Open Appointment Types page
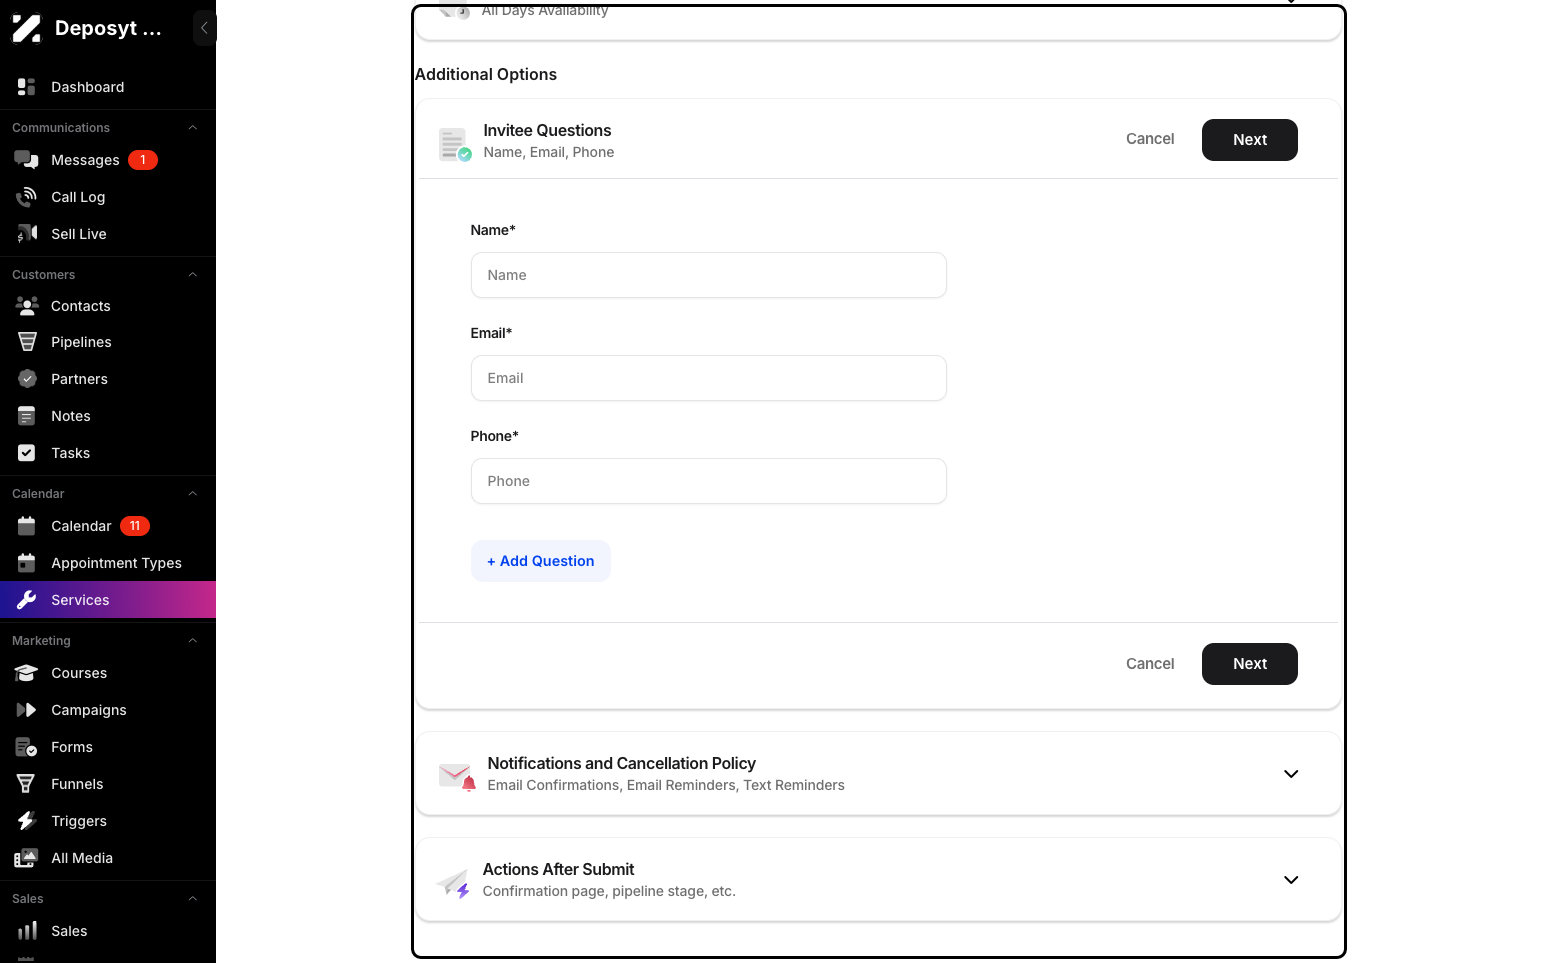 point(108,563)
